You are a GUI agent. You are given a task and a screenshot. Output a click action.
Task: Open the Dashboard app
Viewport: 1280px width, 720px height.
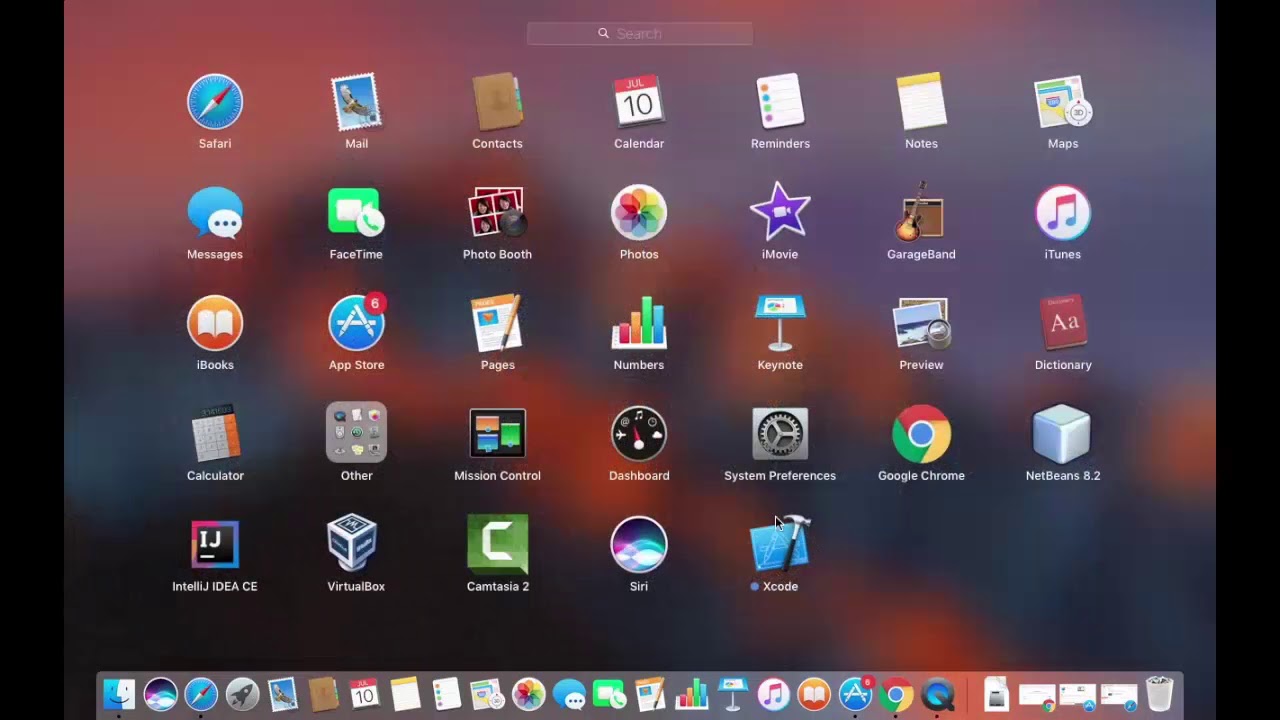(639, 434)
